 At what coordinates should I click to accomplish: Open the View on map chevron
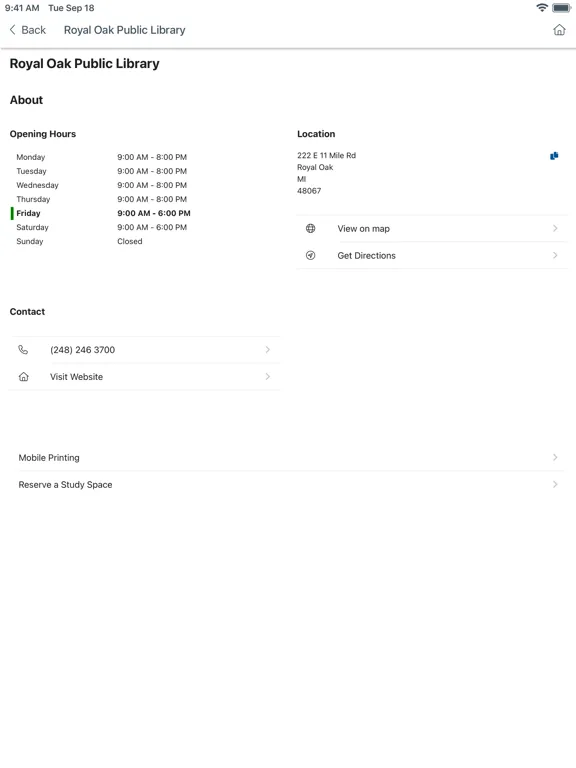(555, 228)
